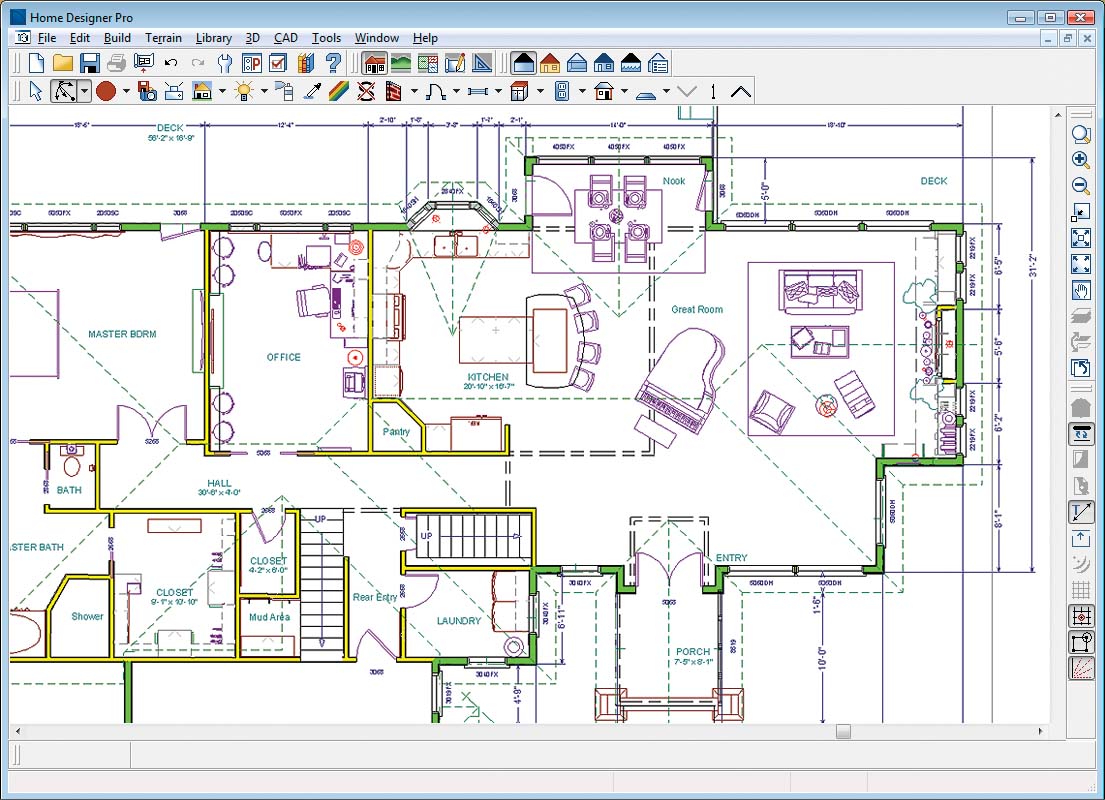Open the Library Browser books icon
This screenshot has height=800, width=1105.
pyautogui.click(x=306, y=63)
